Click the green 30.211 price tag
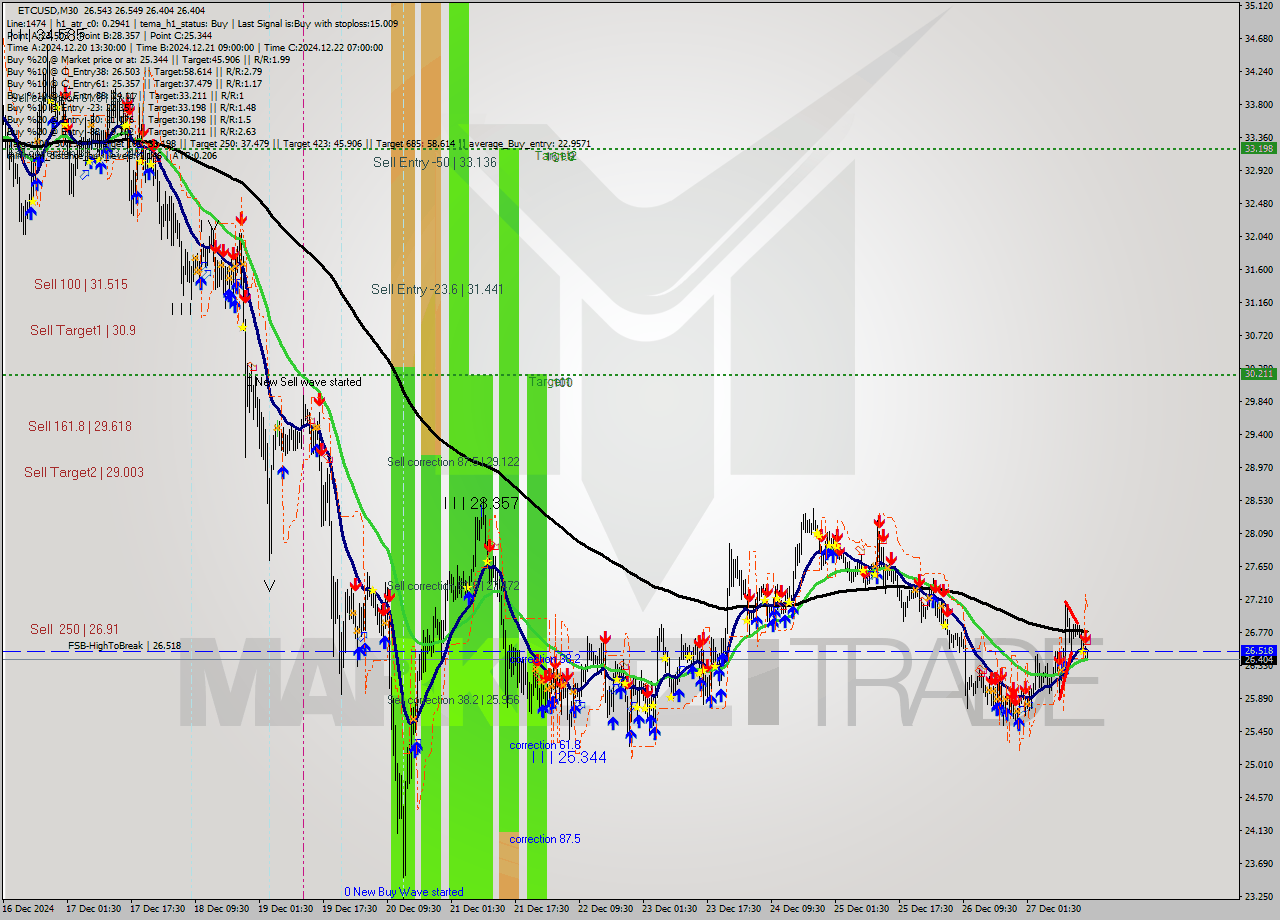 pos(1258,373)
